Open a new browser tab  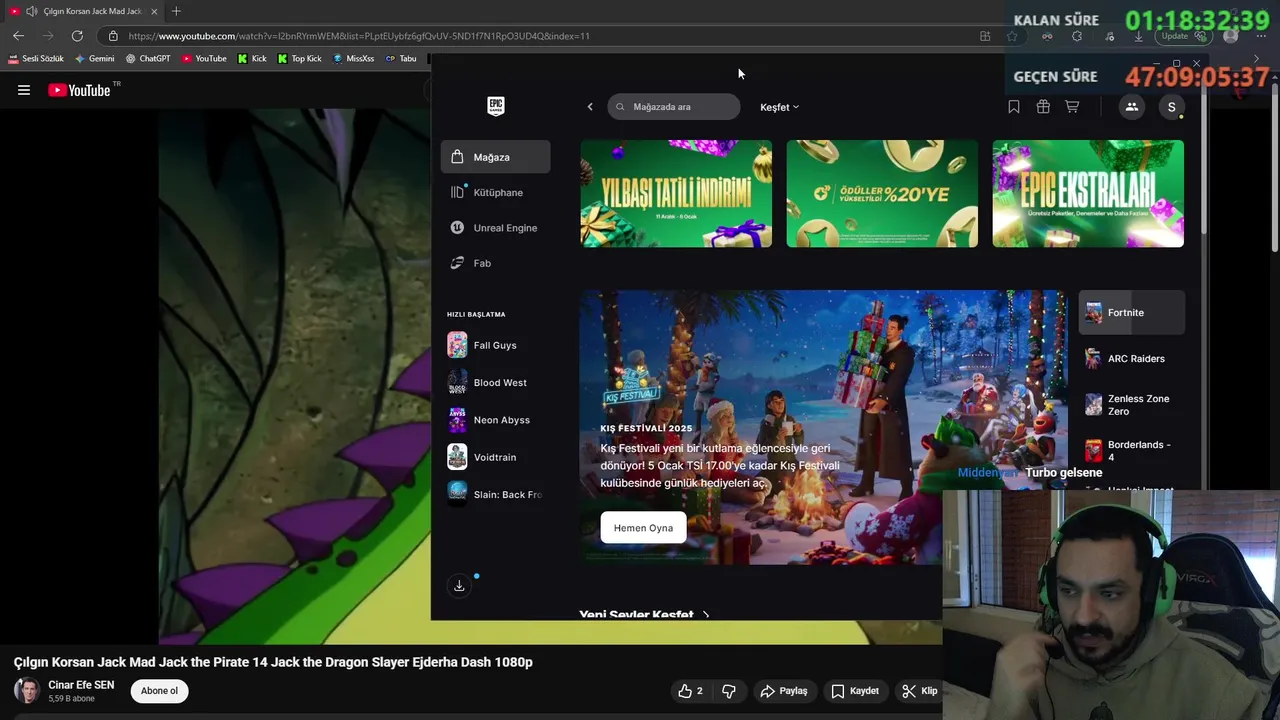pos(176,11)
